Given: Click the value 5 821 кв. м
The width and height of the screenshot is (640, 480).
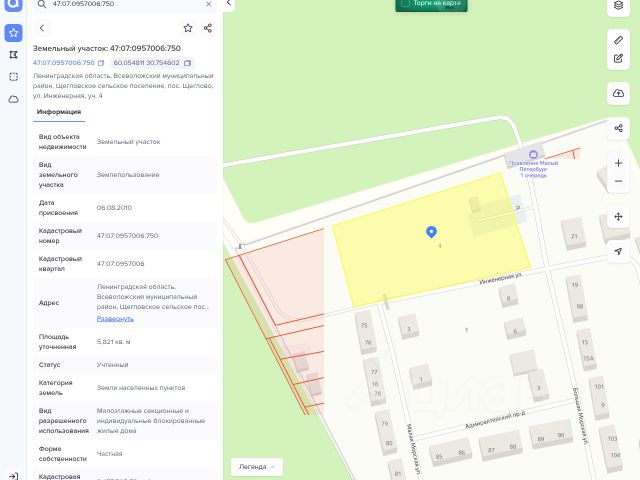Looking at the screenshot, I should (x=113, y=342).
